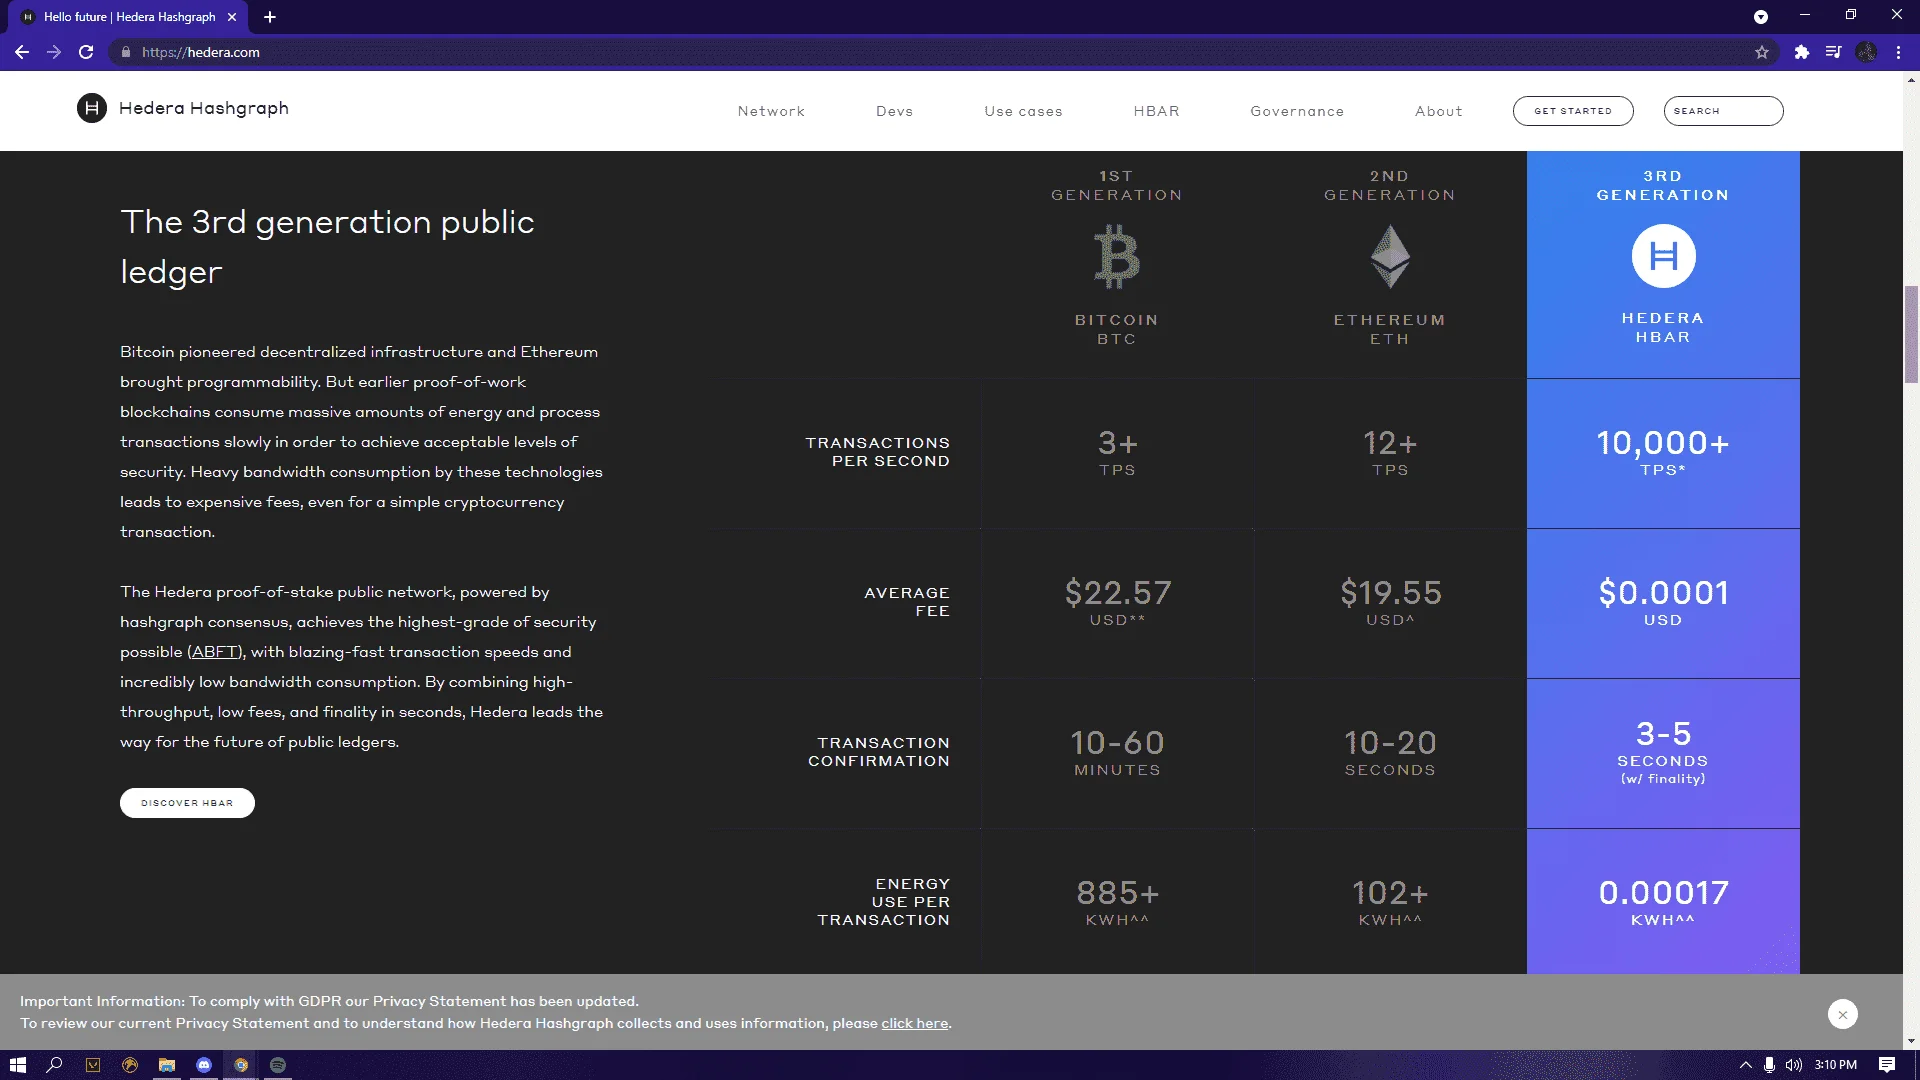Click the browser forward arrow

pos(54,52)
